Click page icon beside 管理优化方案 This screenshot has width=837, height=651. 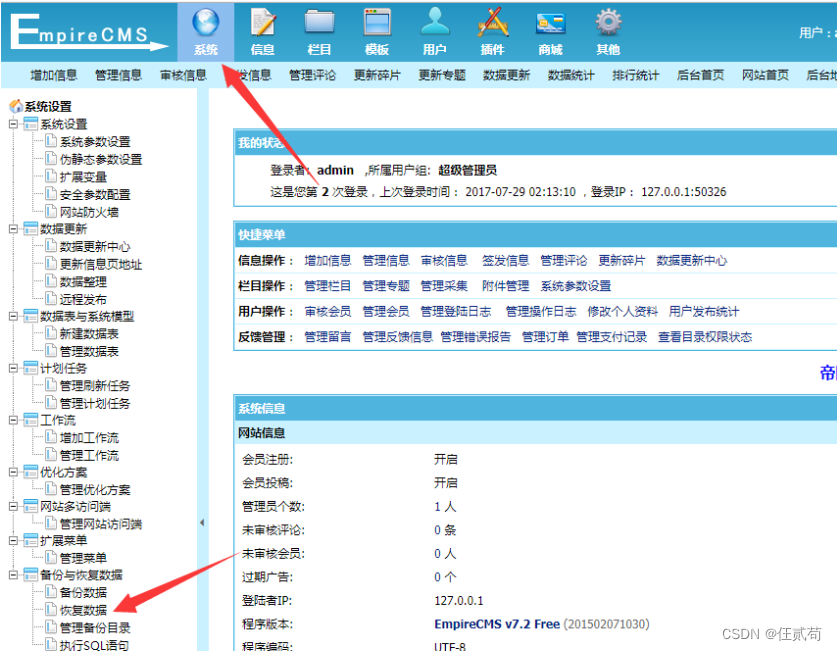[51, 489]
